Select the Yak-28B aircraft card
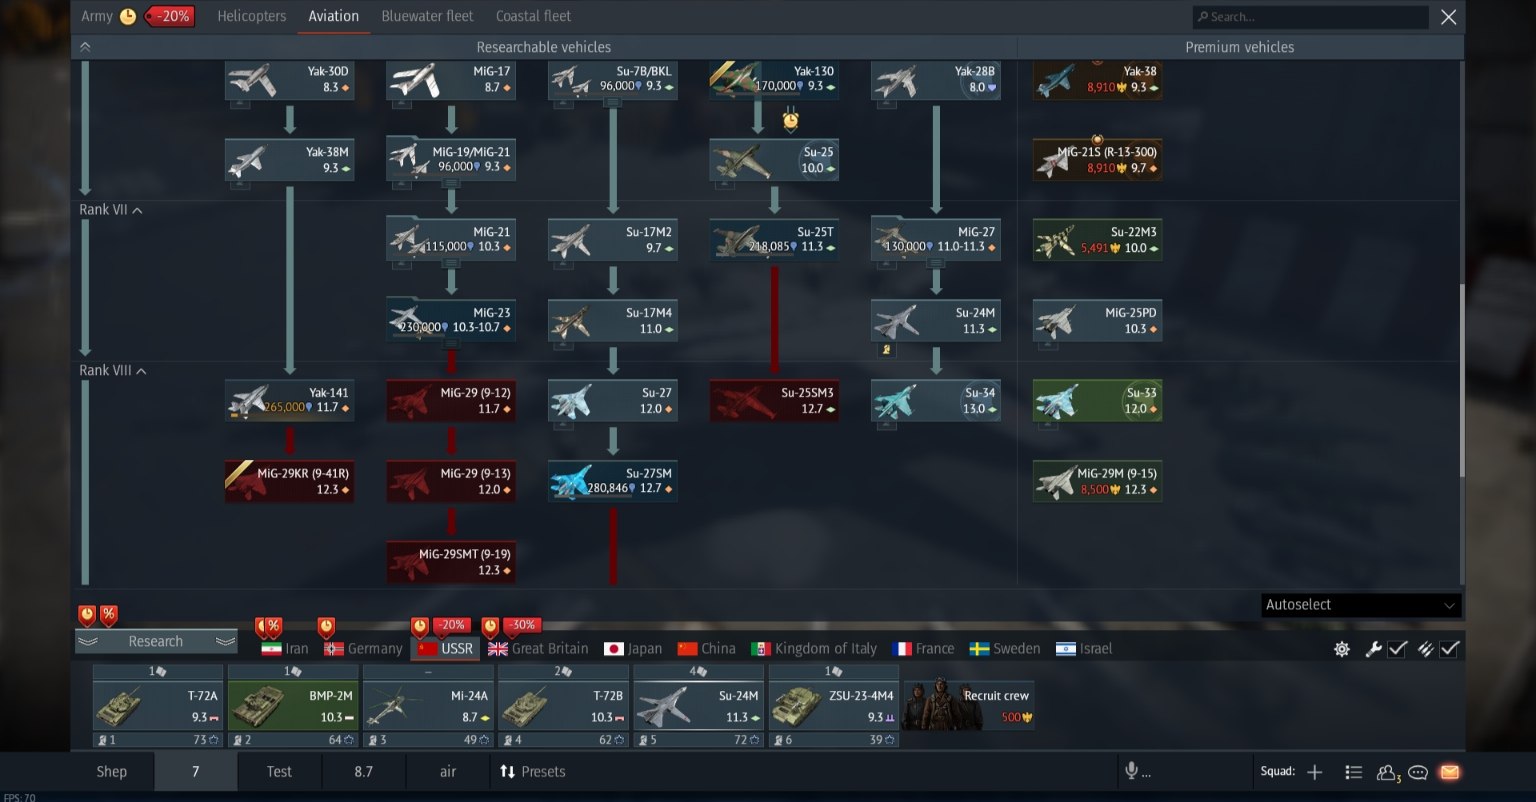This screenshot has height=802, width=1536. 936,80
